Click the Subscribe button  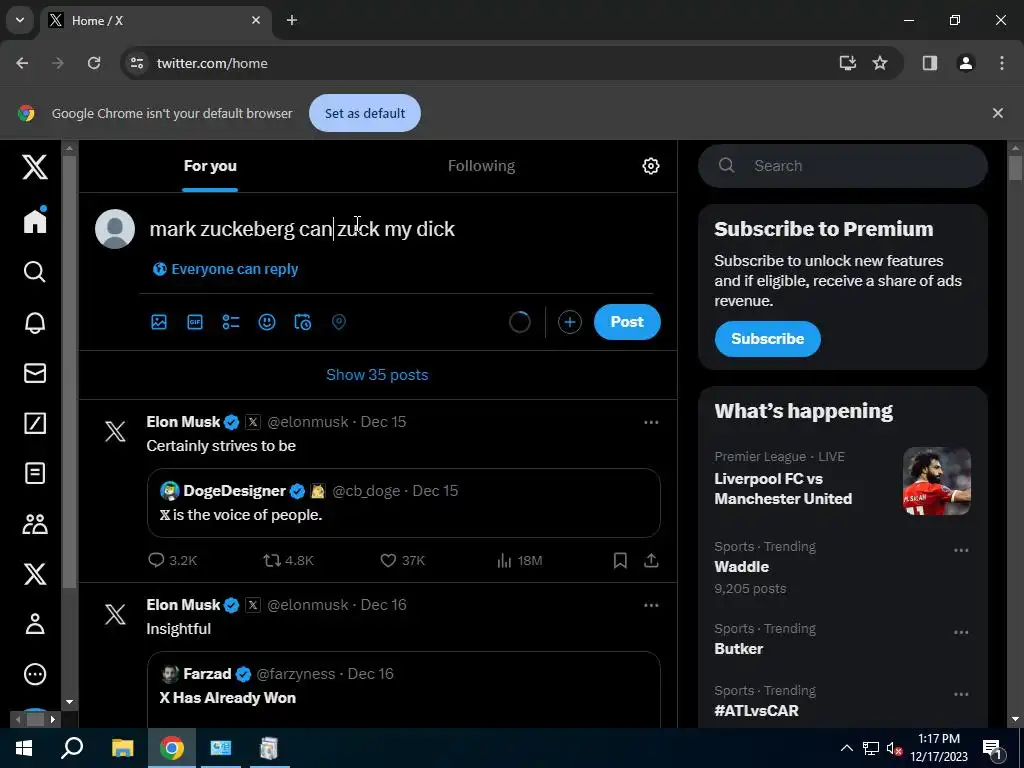coord(767,339)
